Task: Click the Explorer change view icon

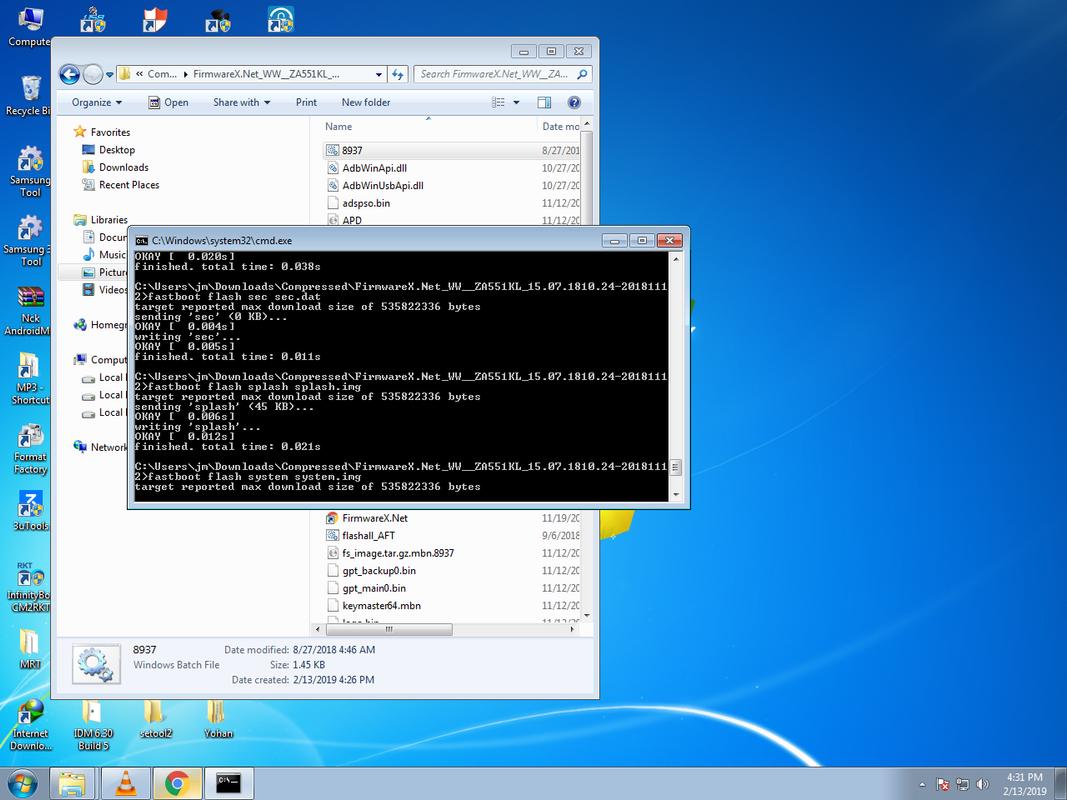Action: tap(499, 102)
